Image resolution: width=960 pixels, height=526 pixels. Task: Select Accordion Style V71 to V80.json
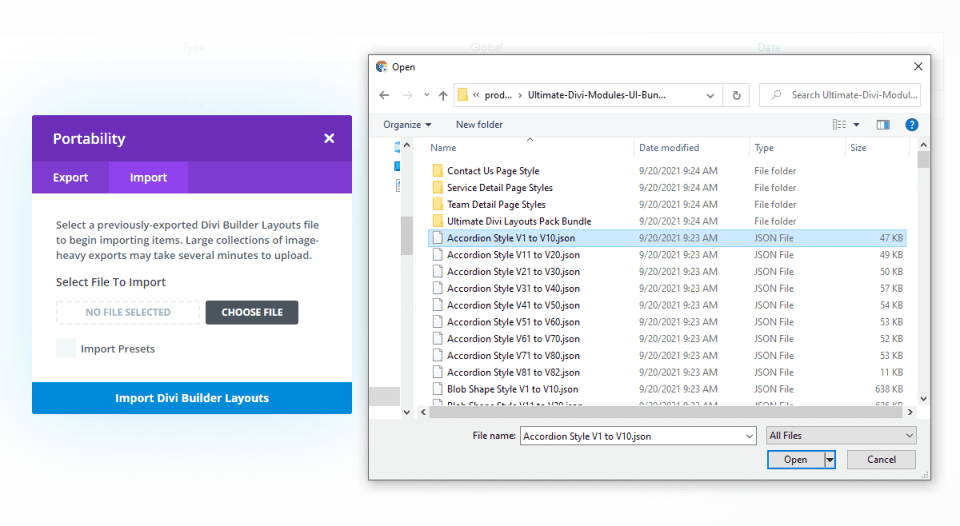click(x=667, y=356)
